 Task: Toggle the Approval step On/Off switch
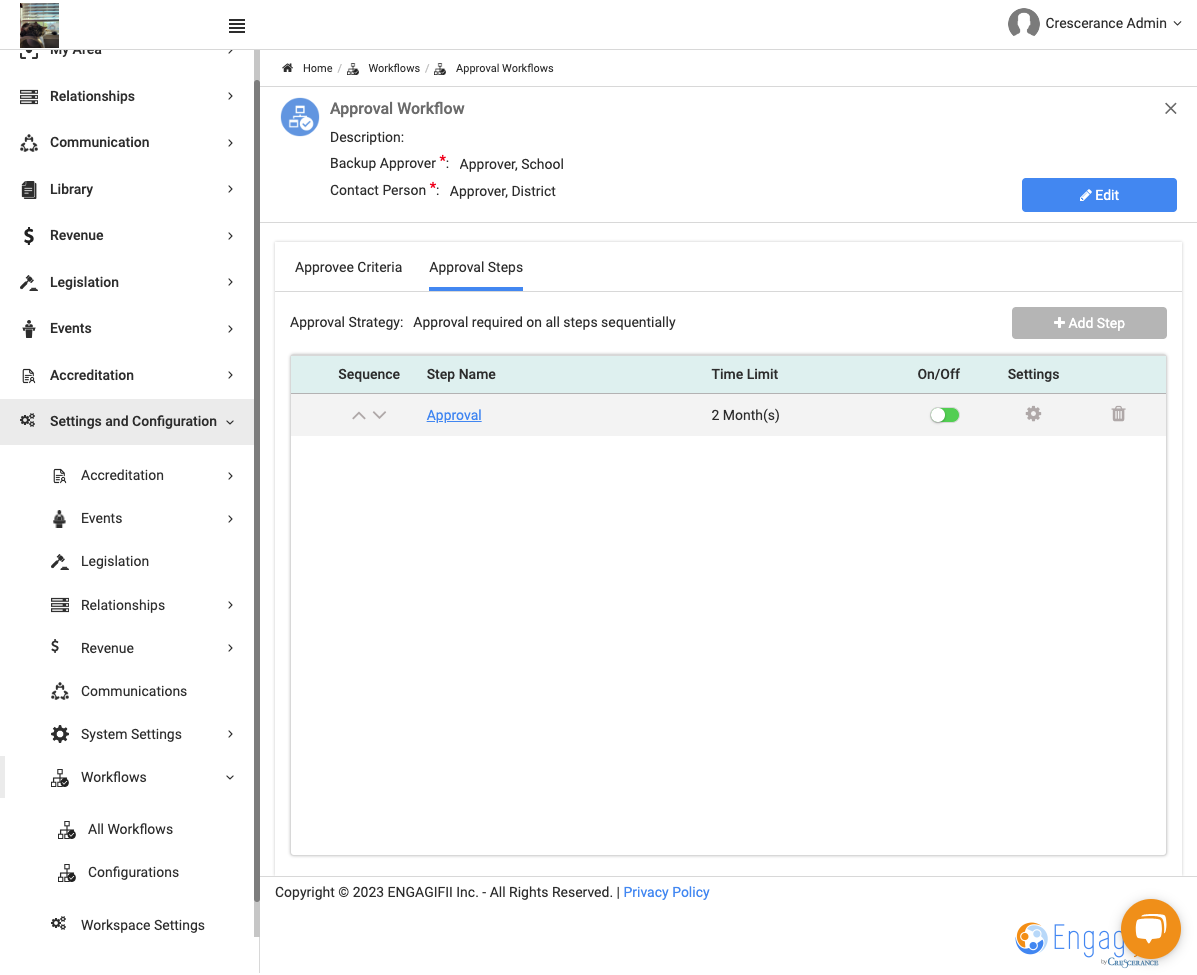(x=944, y=415)
